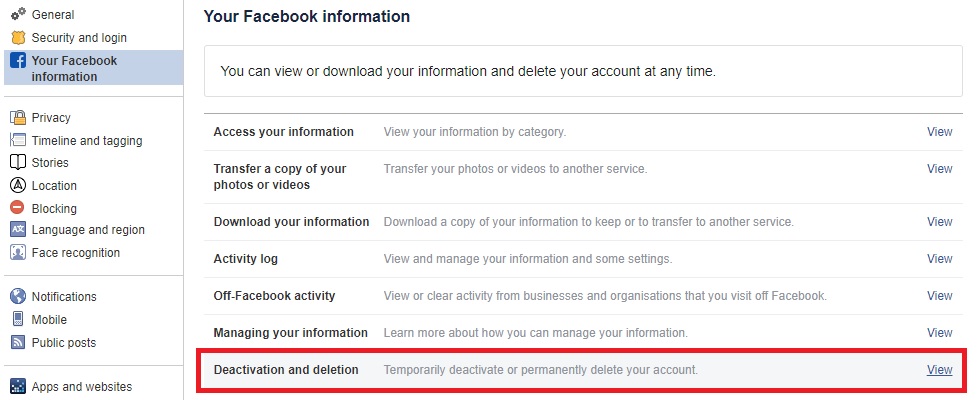
Task: View Deactivation and deletion options
Action: (x=939, y=370)
